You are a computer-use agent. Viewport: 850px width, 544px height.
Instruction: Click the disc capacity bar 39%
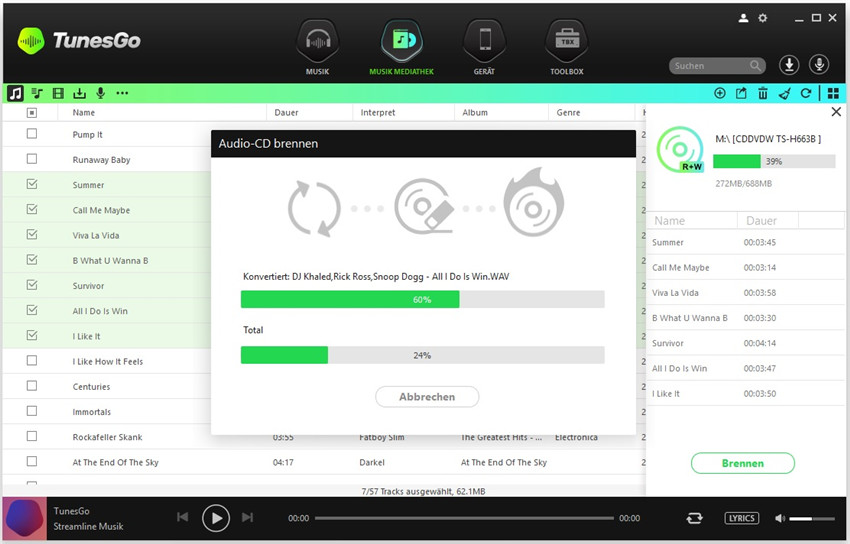[x=774, y=161]
